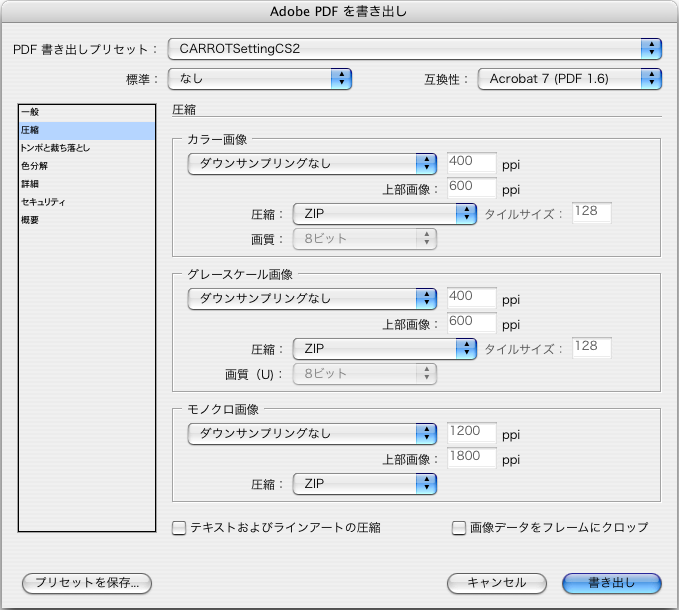Select トンボと裁ち落とし in the sidebar

pos(87,148)
